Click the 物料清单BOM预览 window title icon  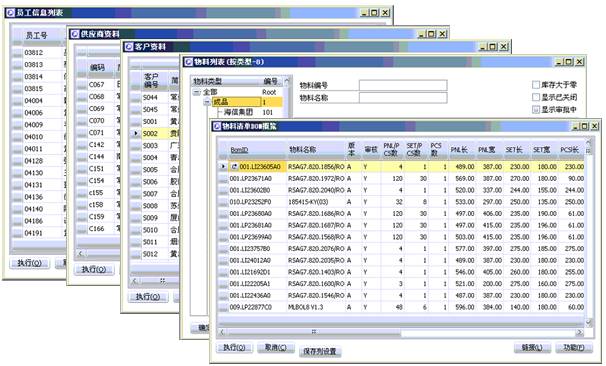(217, 126)
